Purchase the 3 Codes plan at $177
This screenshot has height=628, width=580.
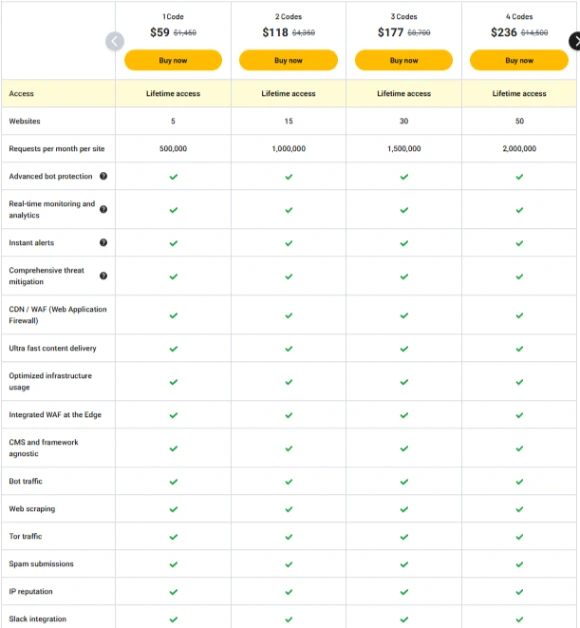click(404, 60)
